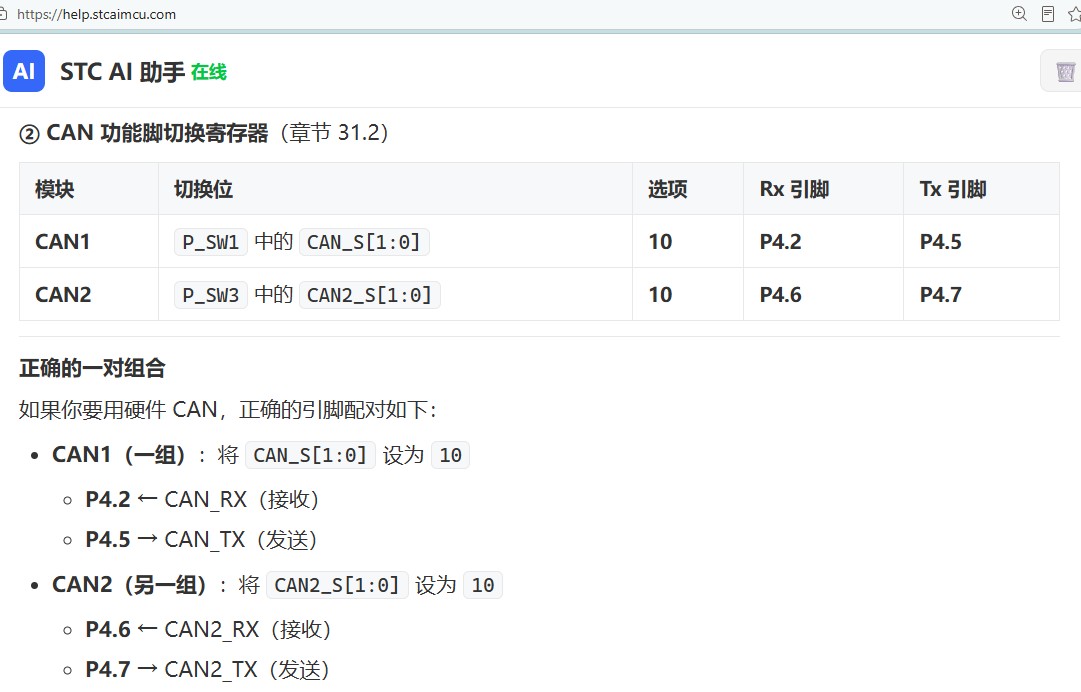Click the P_SW1 code tag in table

tap(210, 242)
